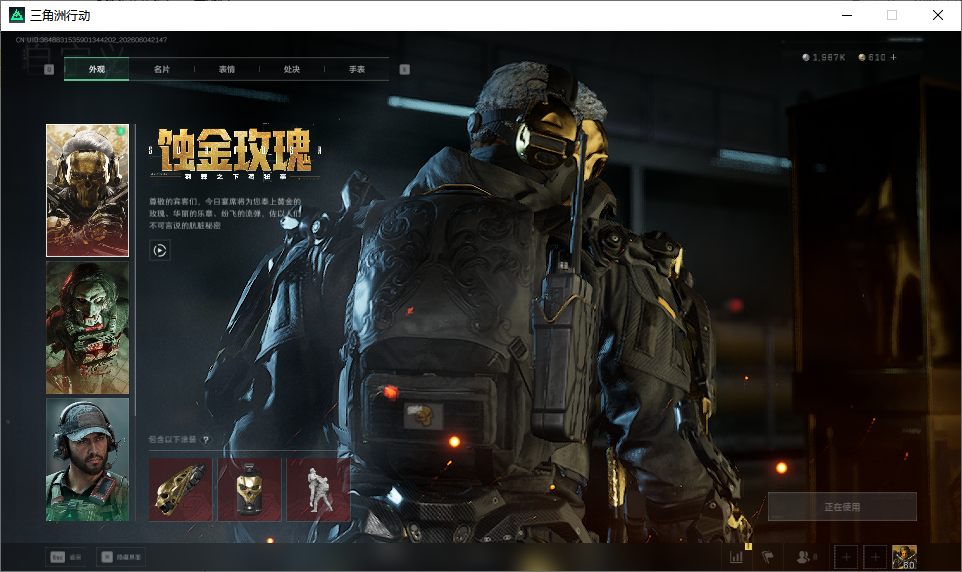
Task: Select the red-haired zombie skin thumbnail
Action: click(88, 328)
